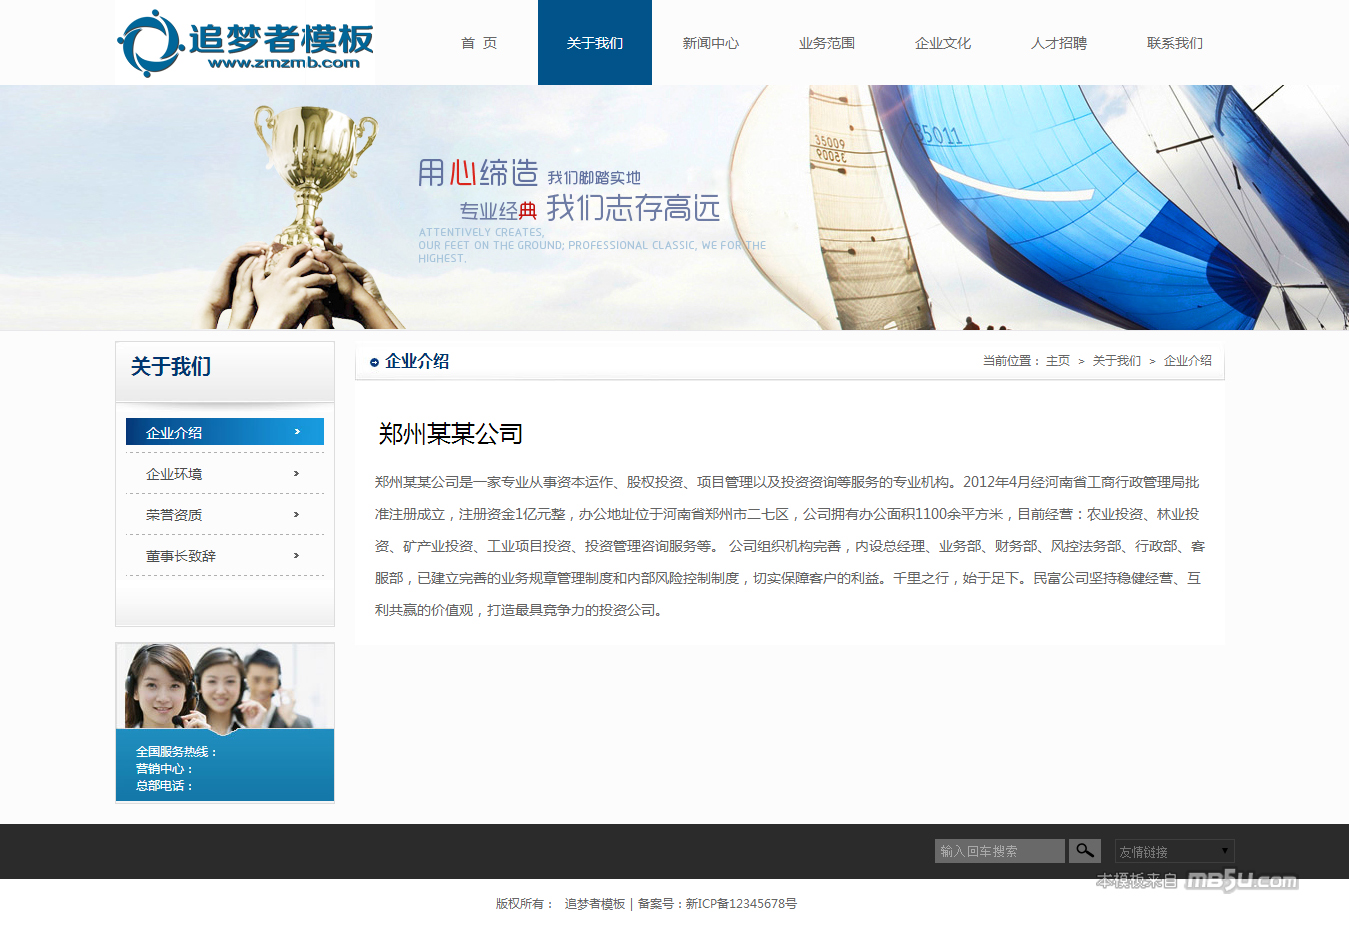Open the 友情链接 dropdown
Image resolution: width=1349 pixels, height=929 pixels.
[x=1174, y=851]
